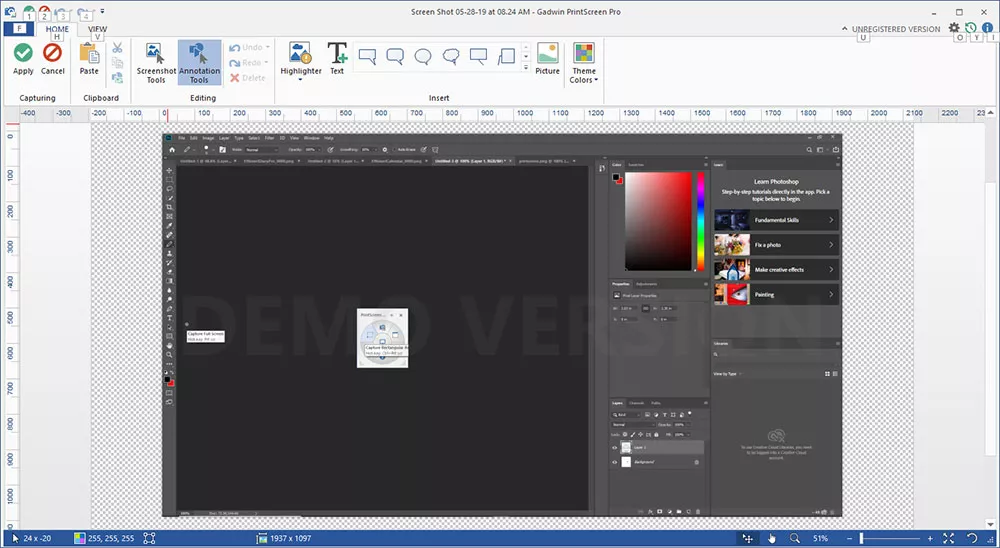Click the Delete button with the red X
Screen dimensions: 1000x548
tap(247, 78)
